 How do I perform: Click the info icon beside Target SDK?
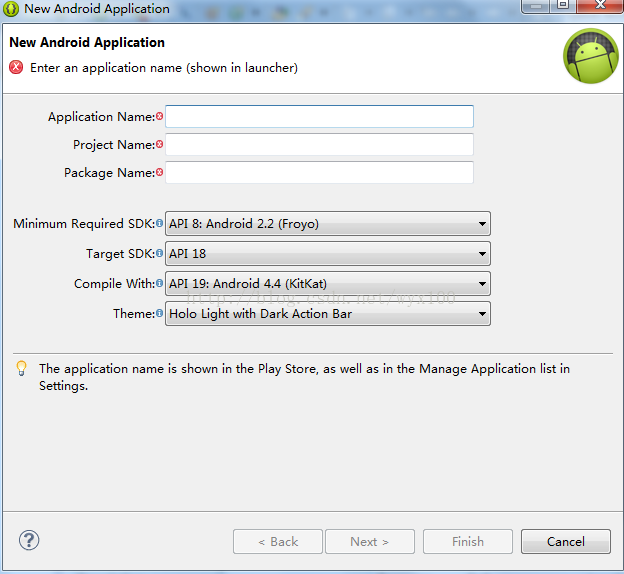160,253
